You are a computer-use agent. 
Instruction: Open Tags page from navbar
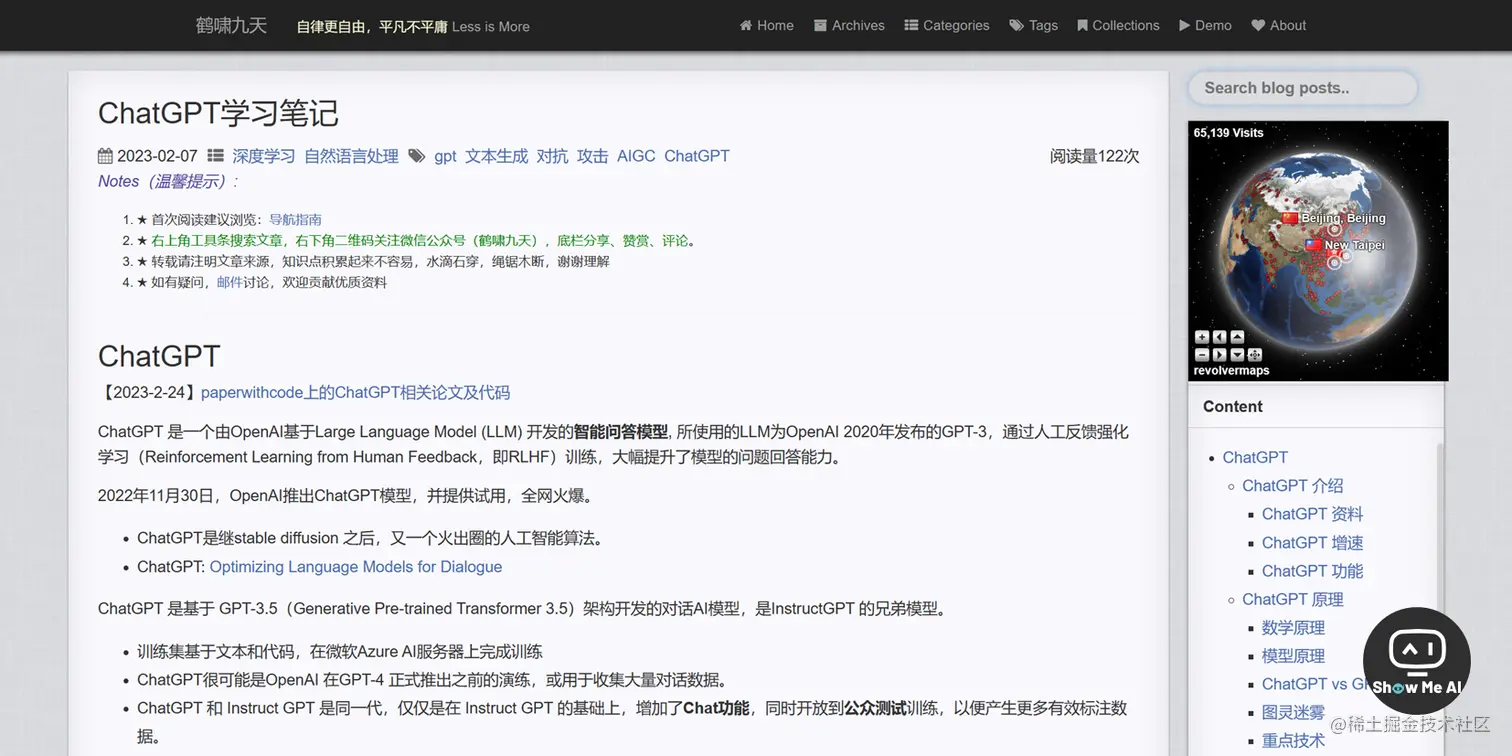pos(1033,25)
